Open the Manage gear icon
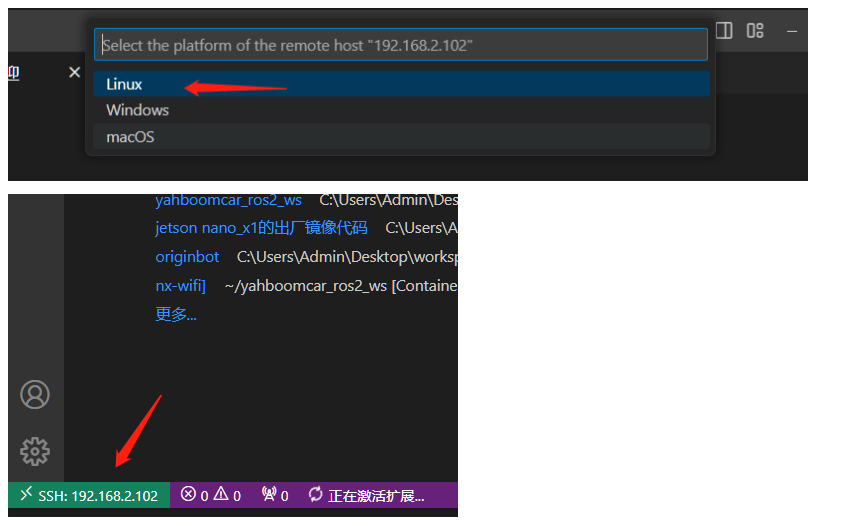The height and width of the screenshot is (526, 853). [x=35, y=451]
